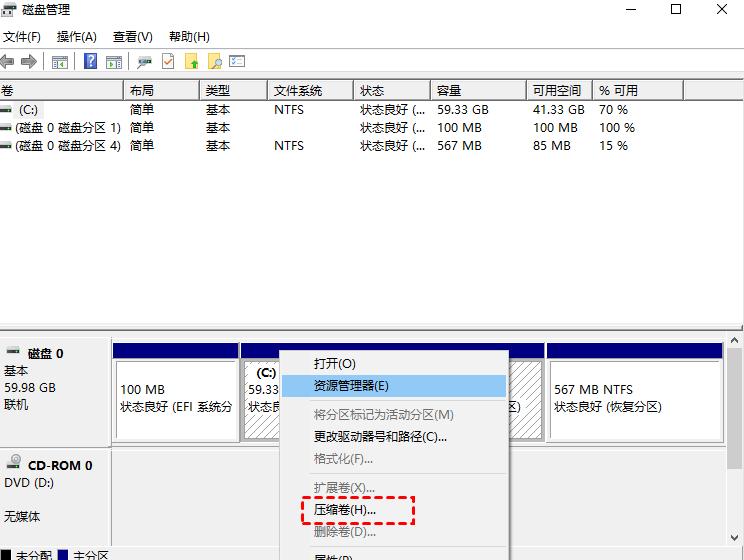This screenshot has width=744, height=560.
Task: Click the disk pane vertical scrollbar thumb
Action: (735, 408)
